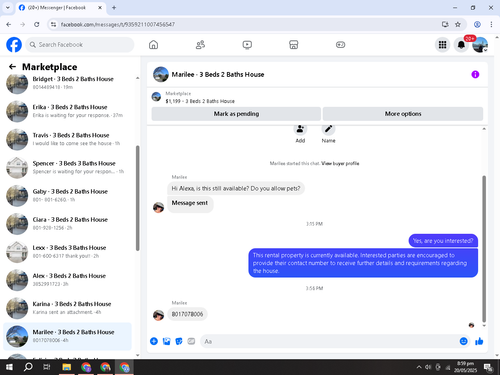Open Windows Start menu
The image size is (500, 375).
click(x=9, y=367)
